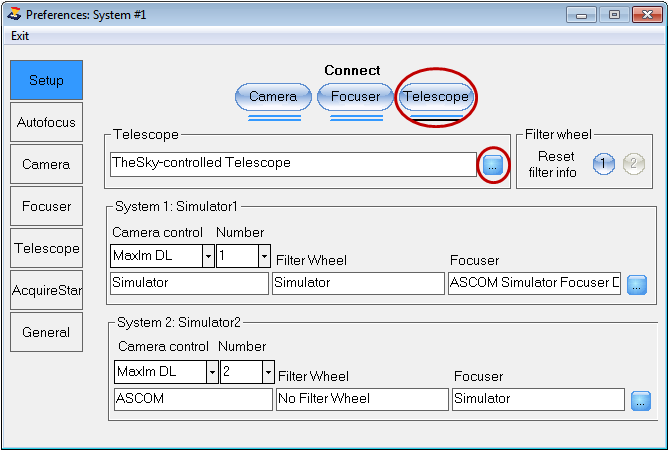Reset filter info for wheel 1

(x=604, y=164)
